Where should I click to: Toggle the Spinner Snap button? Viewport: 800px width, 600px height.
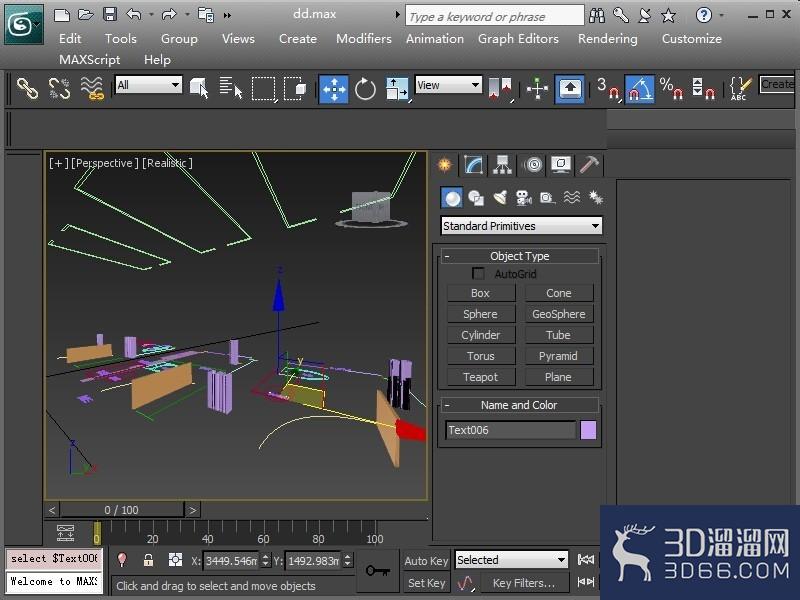pyautogui.click(x=703, y=89)
